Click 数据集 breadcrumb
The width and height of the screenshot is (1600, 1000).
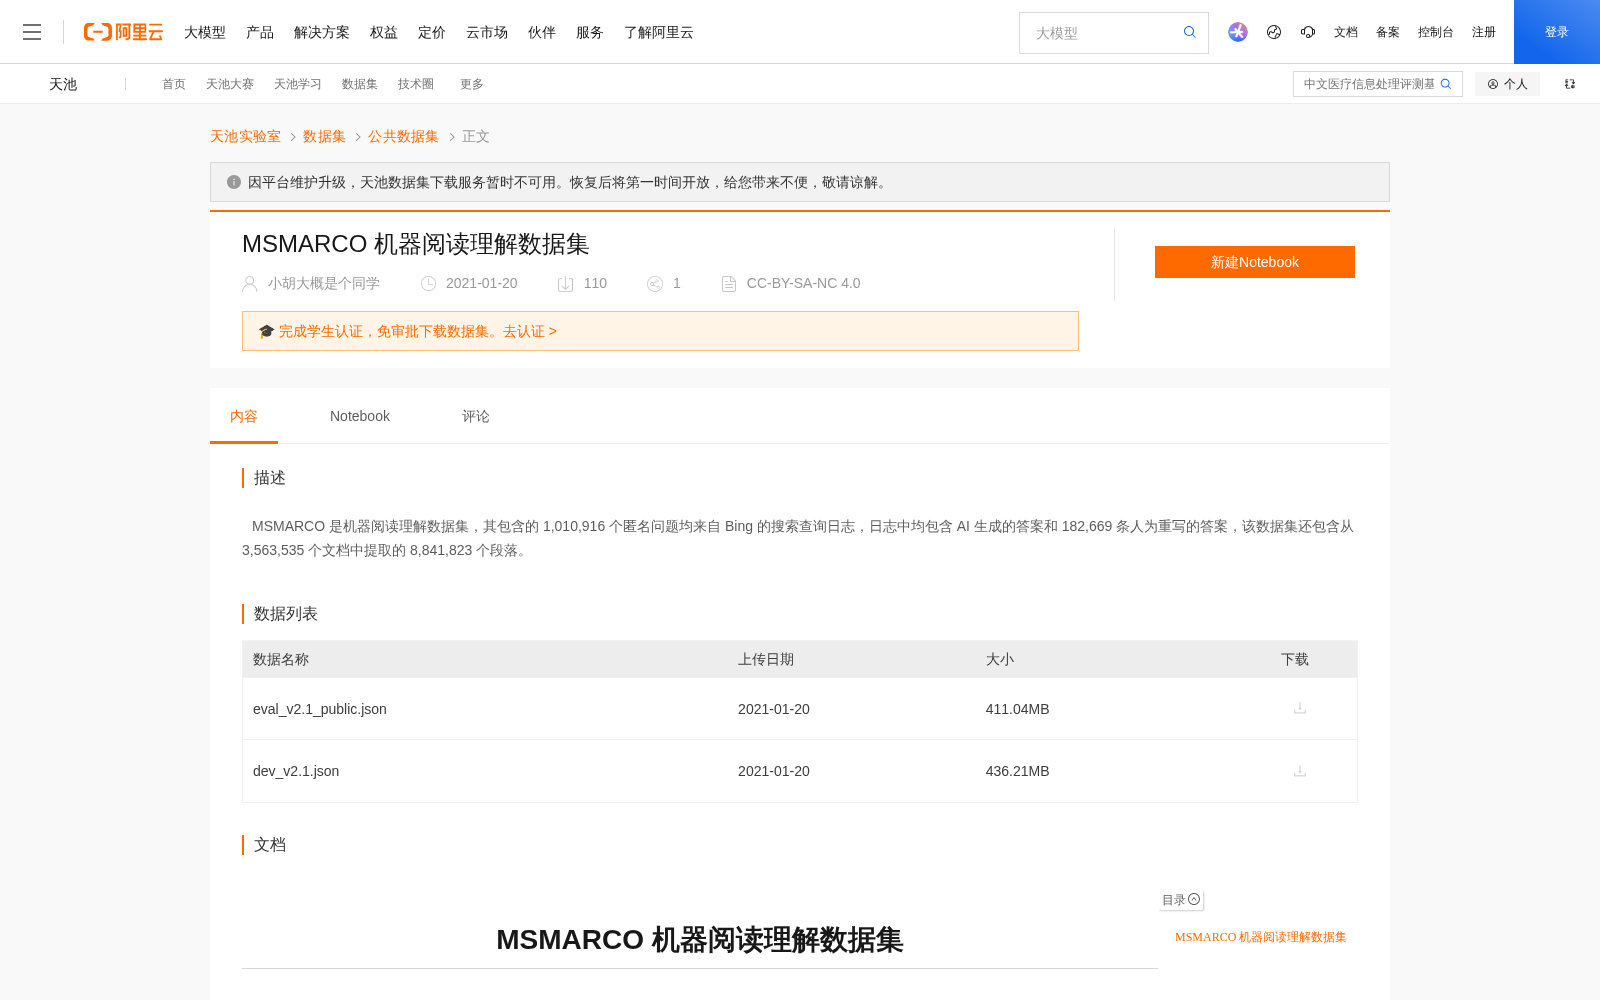point(324,136)
